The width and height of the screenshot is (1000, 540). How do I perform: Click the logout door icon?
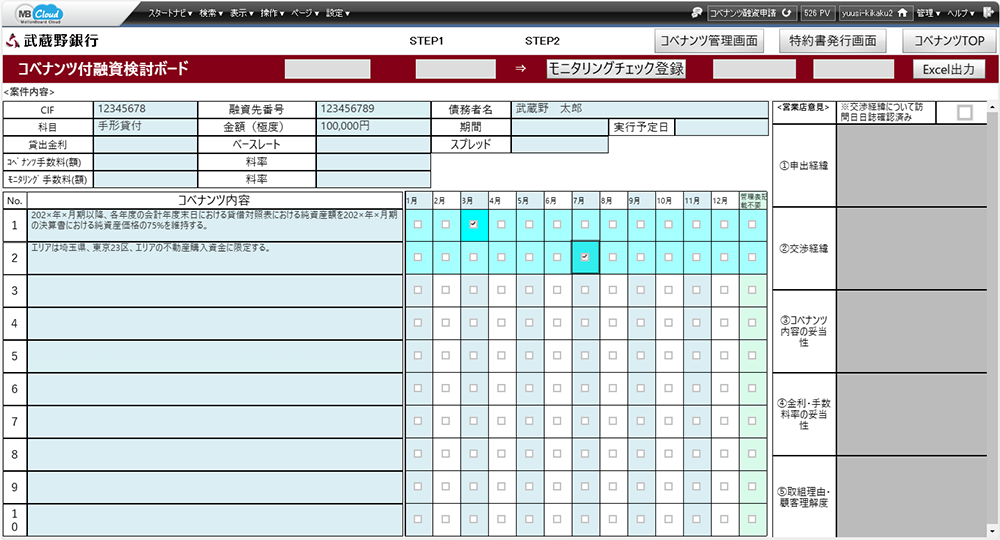(x=987, y=14)
